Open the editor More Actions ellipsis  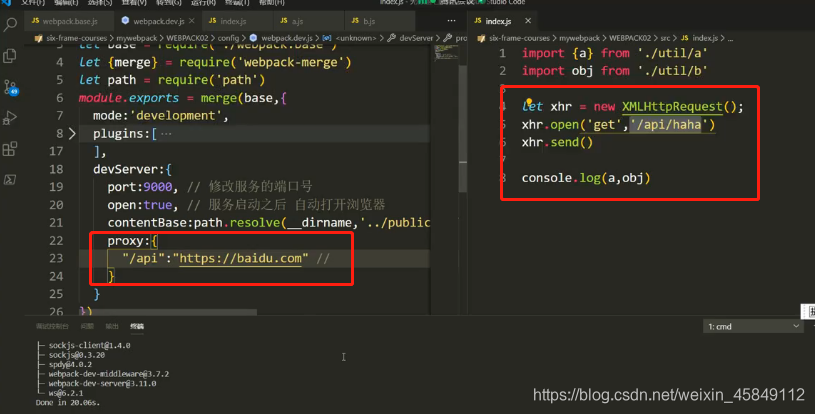coord(451,21)
